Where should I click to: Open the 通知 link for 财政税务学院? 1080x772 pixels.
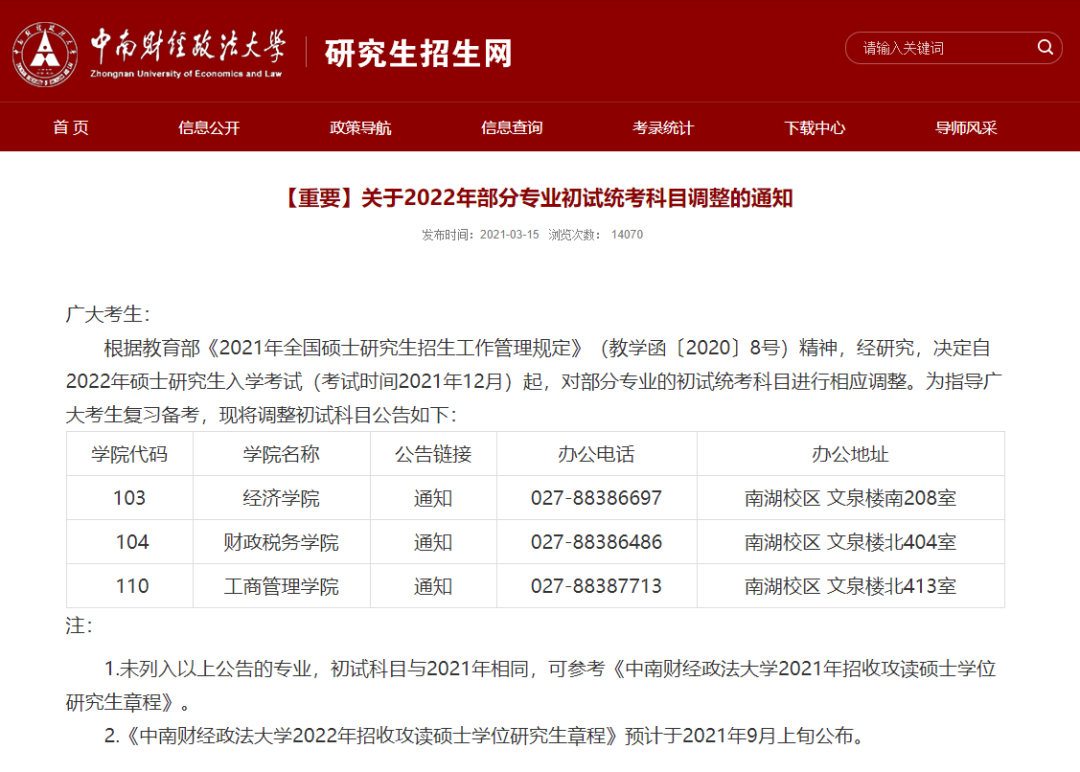(432, 542)
